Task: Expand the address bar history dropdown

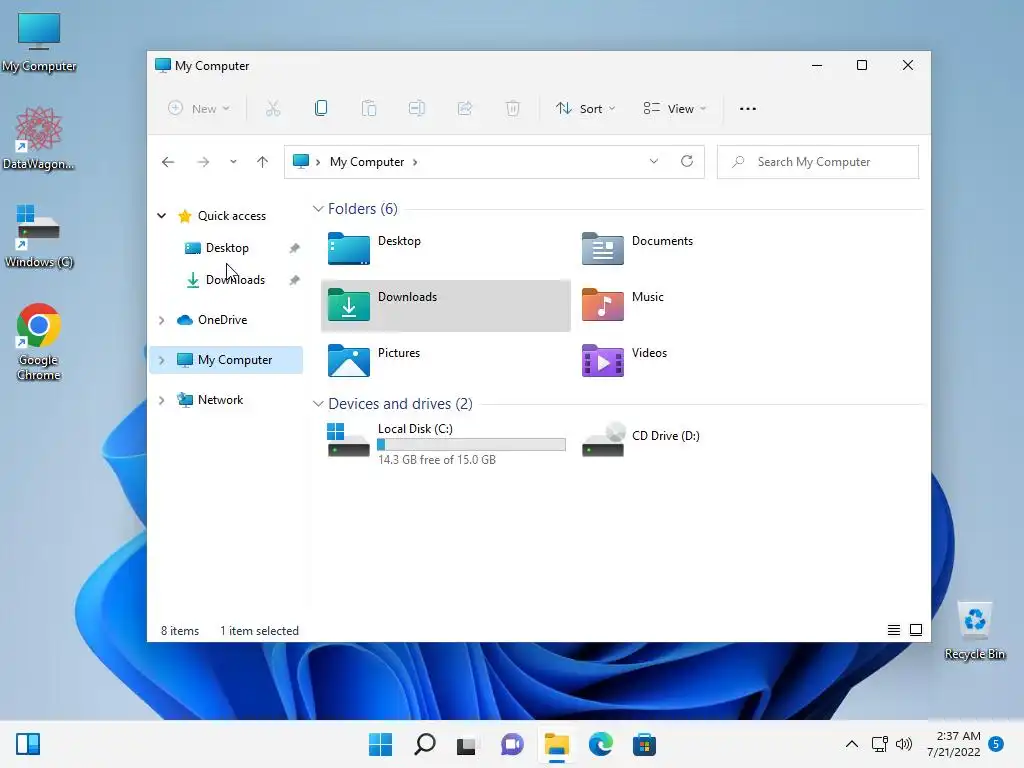Action: coord(654,161)
